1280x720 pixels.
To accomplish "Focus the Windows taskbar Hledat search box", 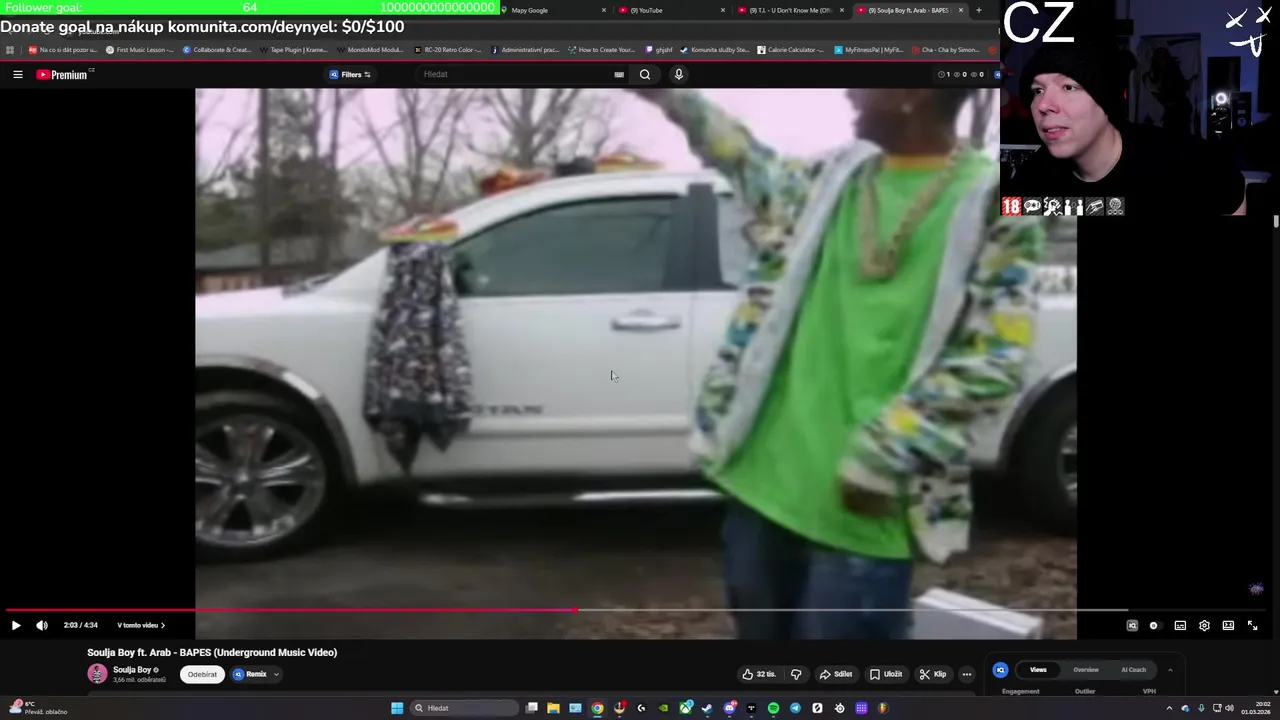I will (x=463, y=708).
